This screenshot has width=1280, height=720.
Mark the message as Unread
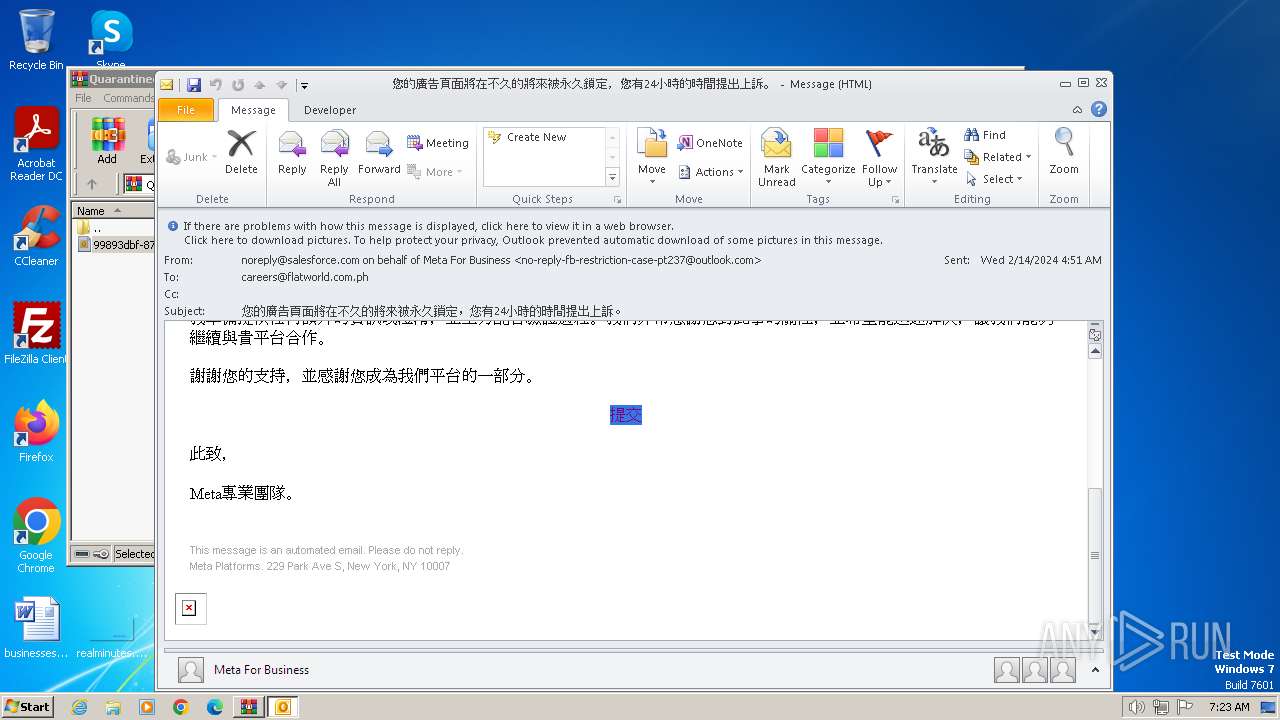[777, 158]
